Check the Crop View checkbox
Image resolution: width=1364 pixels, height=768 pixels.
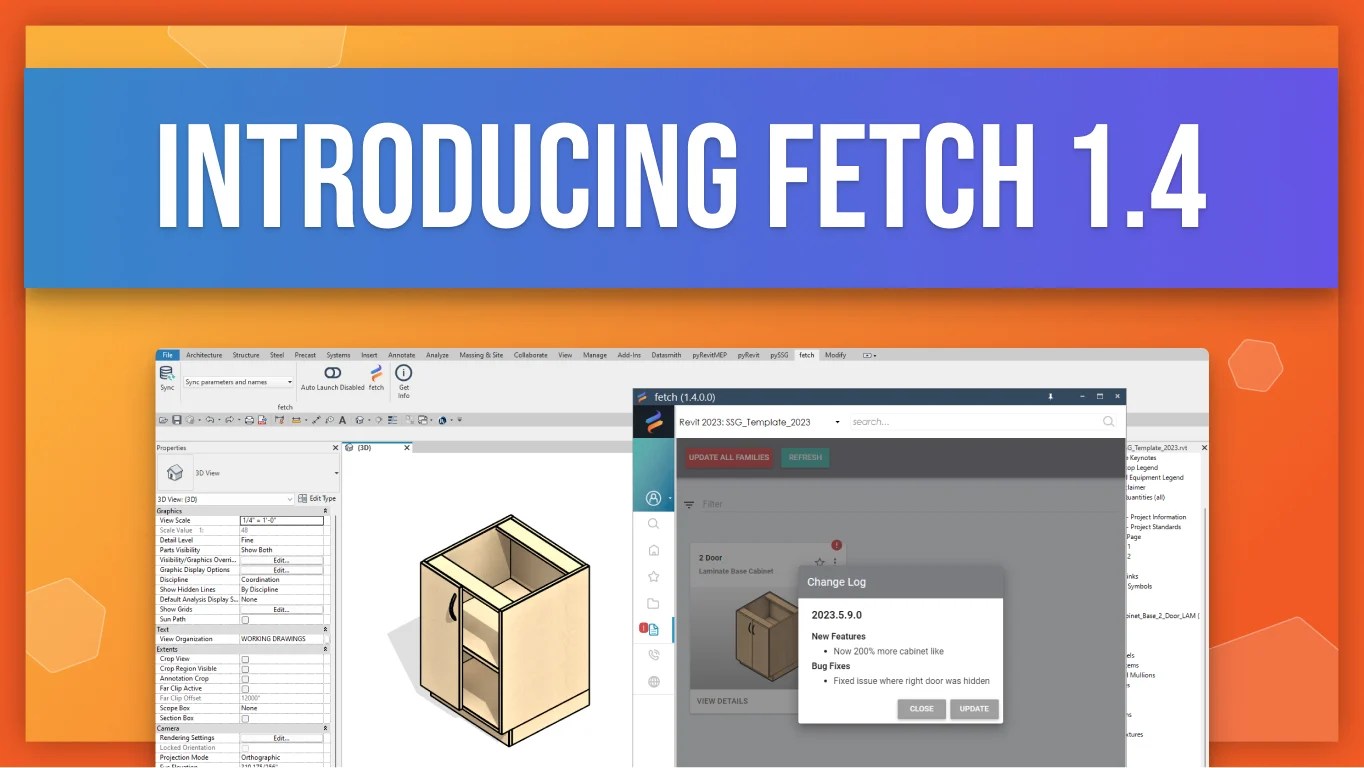pos(245,659)
